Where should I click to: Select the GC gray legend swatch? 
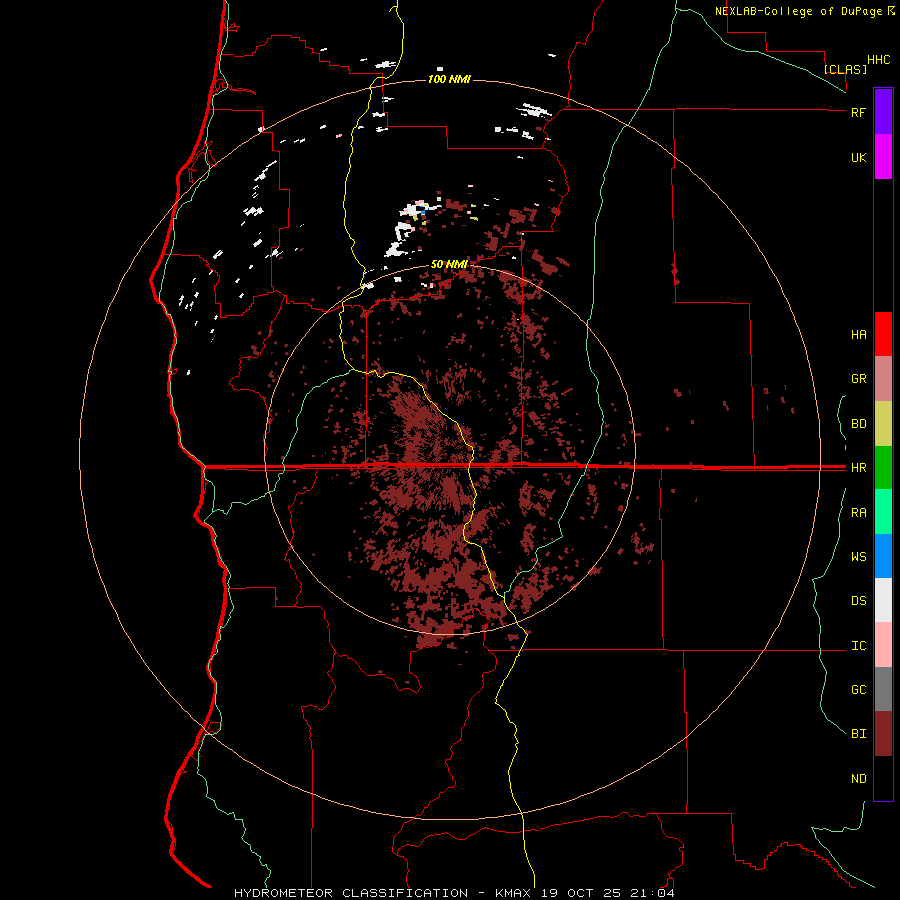(x=883, y=689)
